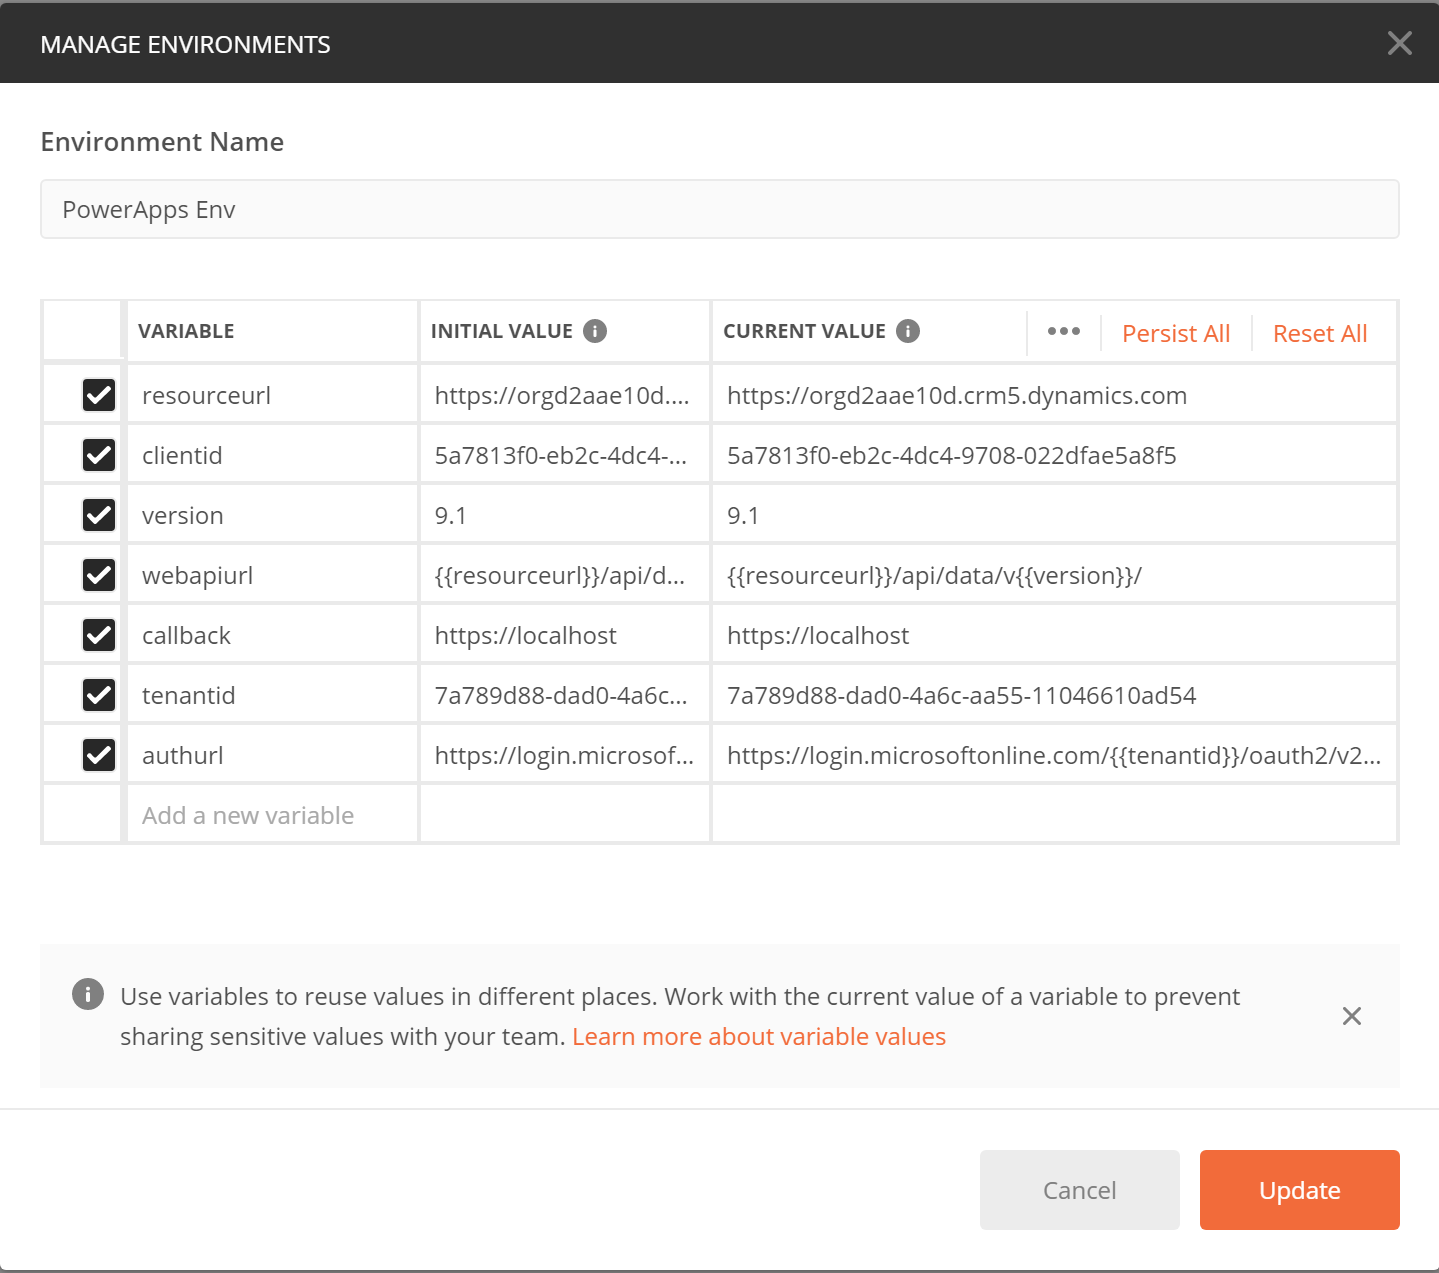
Task: Edit tenantid initial value 7a789d88-dad0-4a6c...
Action: click(x=565, y=695)
